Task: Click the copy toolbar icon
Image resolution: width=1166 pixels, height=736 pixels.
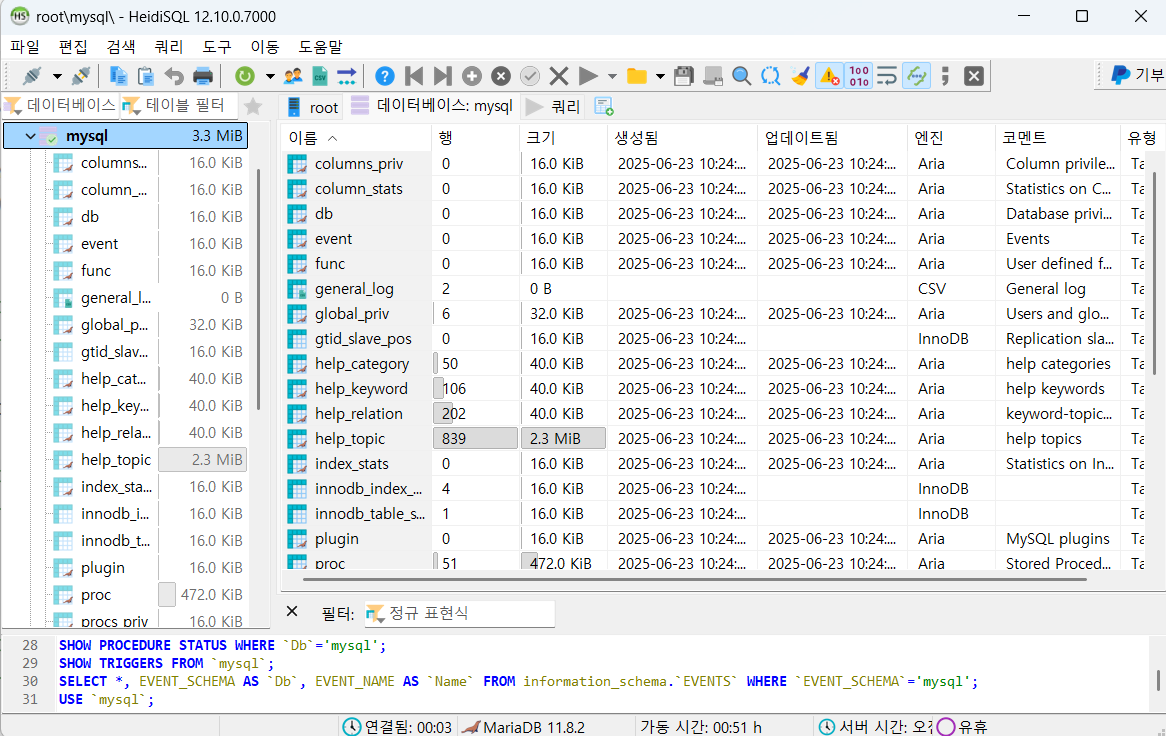Action: pyautogui.click(x=118, y=76)
